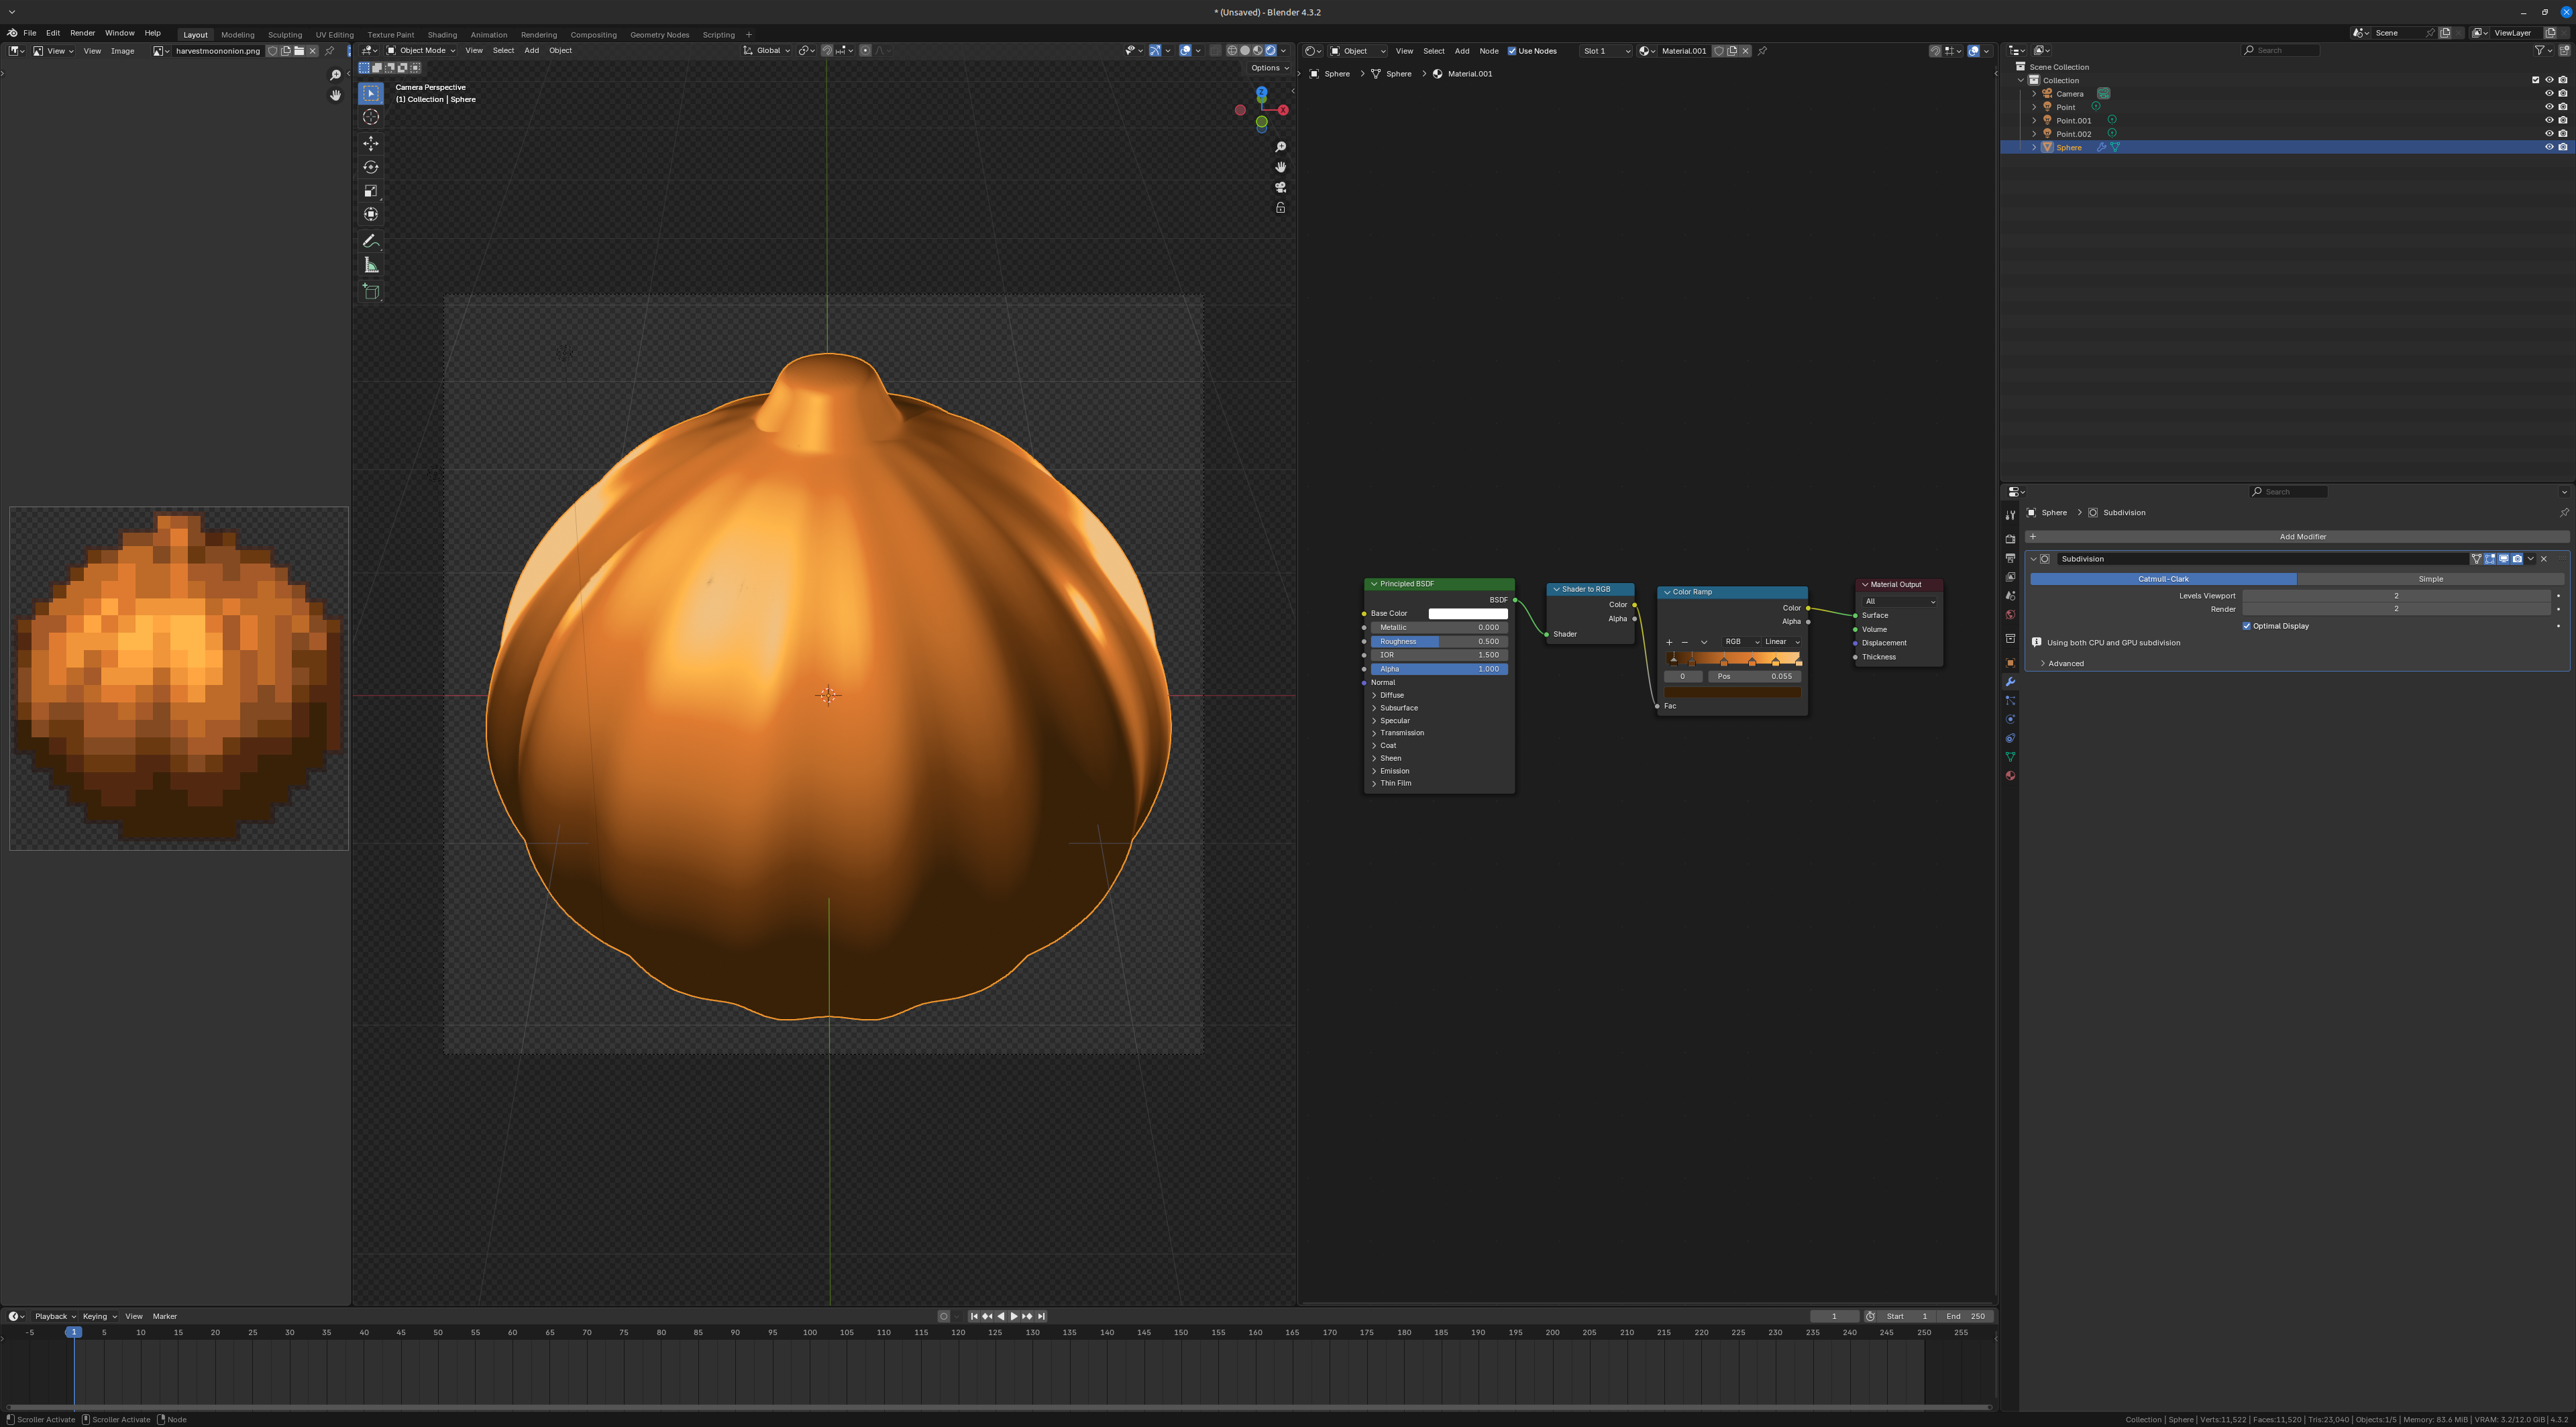Click the viewport pan hand gizmo
Viewport: 2576px width, 1427px height.
(1280, 167)
